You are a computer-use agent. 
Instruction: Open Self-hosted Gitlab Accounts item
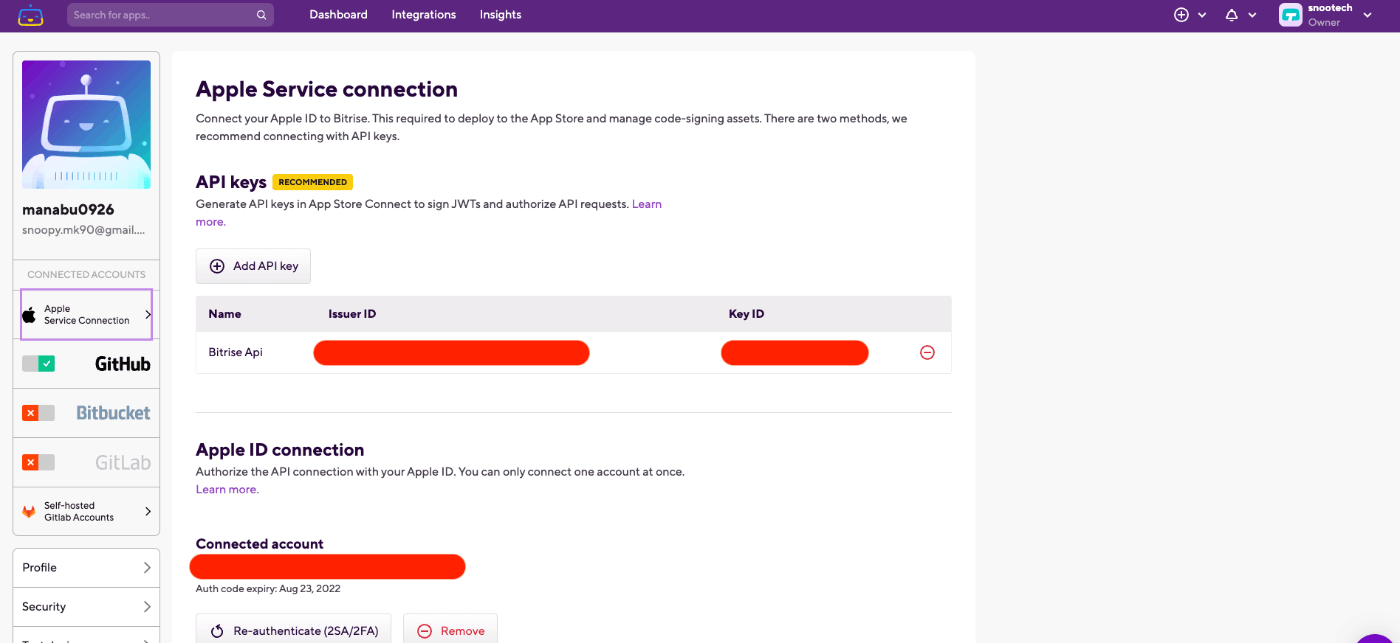click(86, 511)
